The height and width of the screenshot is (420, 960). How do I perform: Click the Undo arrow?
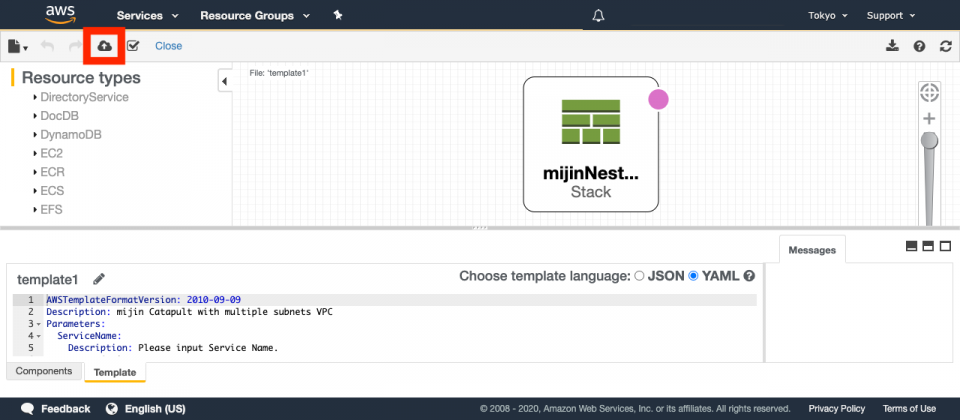point(47,46)
